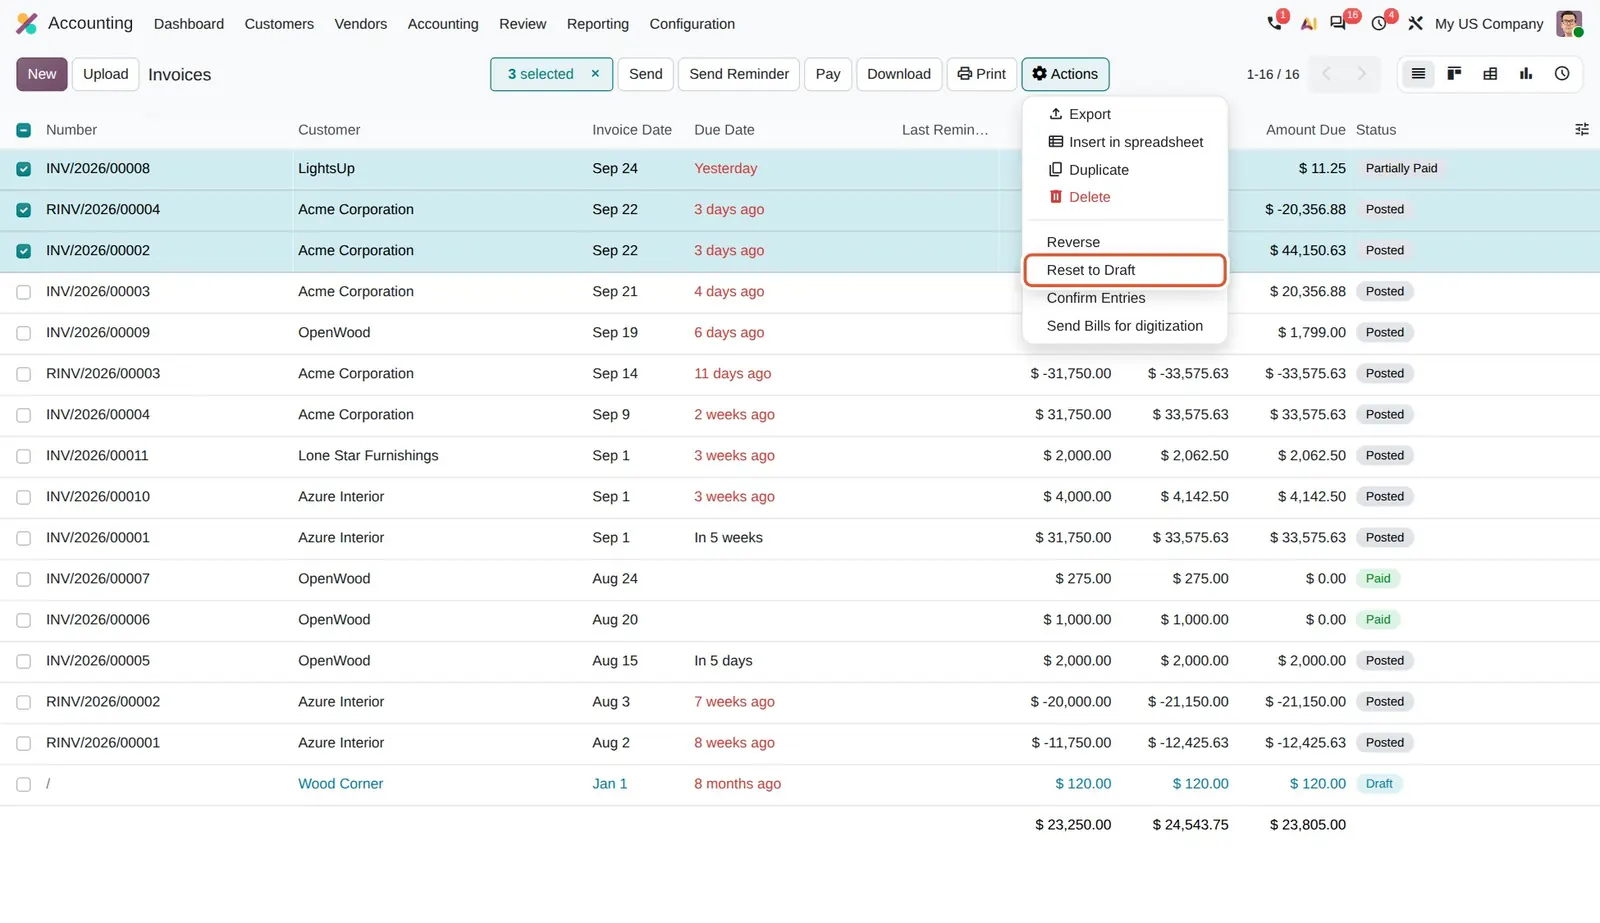Screen dimensions: 1600x923
Task: Click the Send button
Action: pos(646,74)
